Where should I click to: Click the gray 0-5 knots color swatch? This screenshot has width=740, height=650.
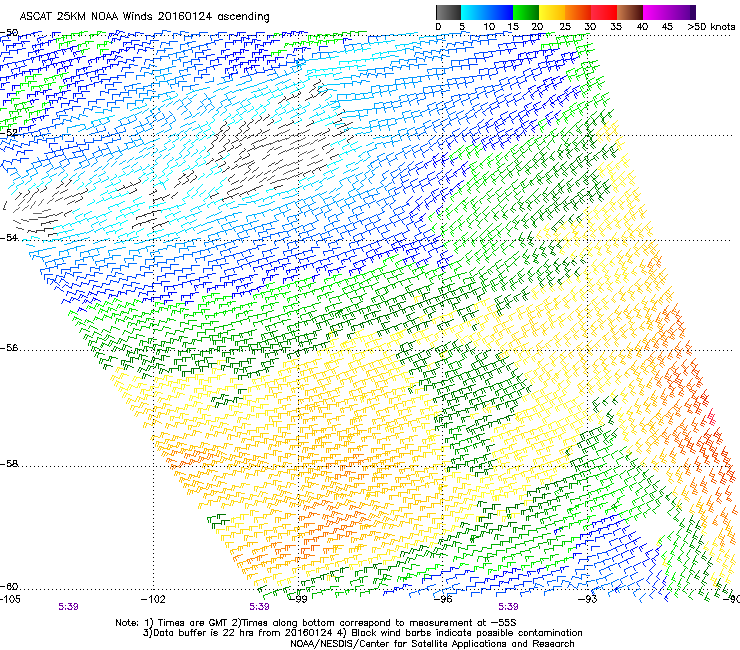pyautogui.click(x=448, y=12)
